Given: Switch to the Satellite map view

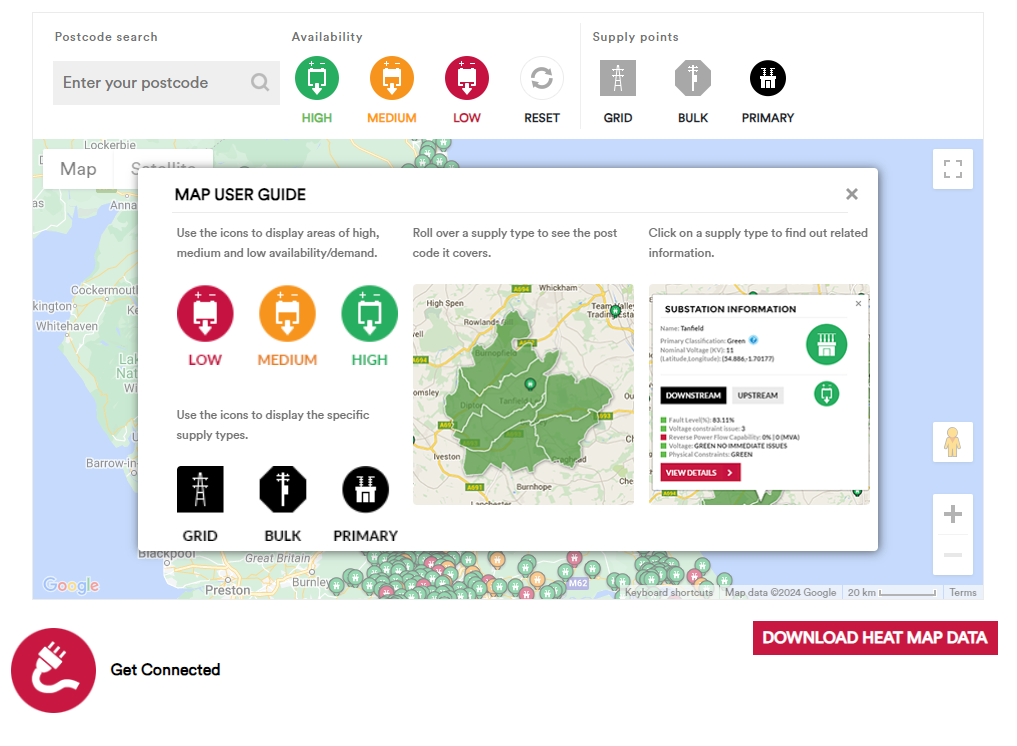Looking at the screenshot, I should tap(163, 169).
